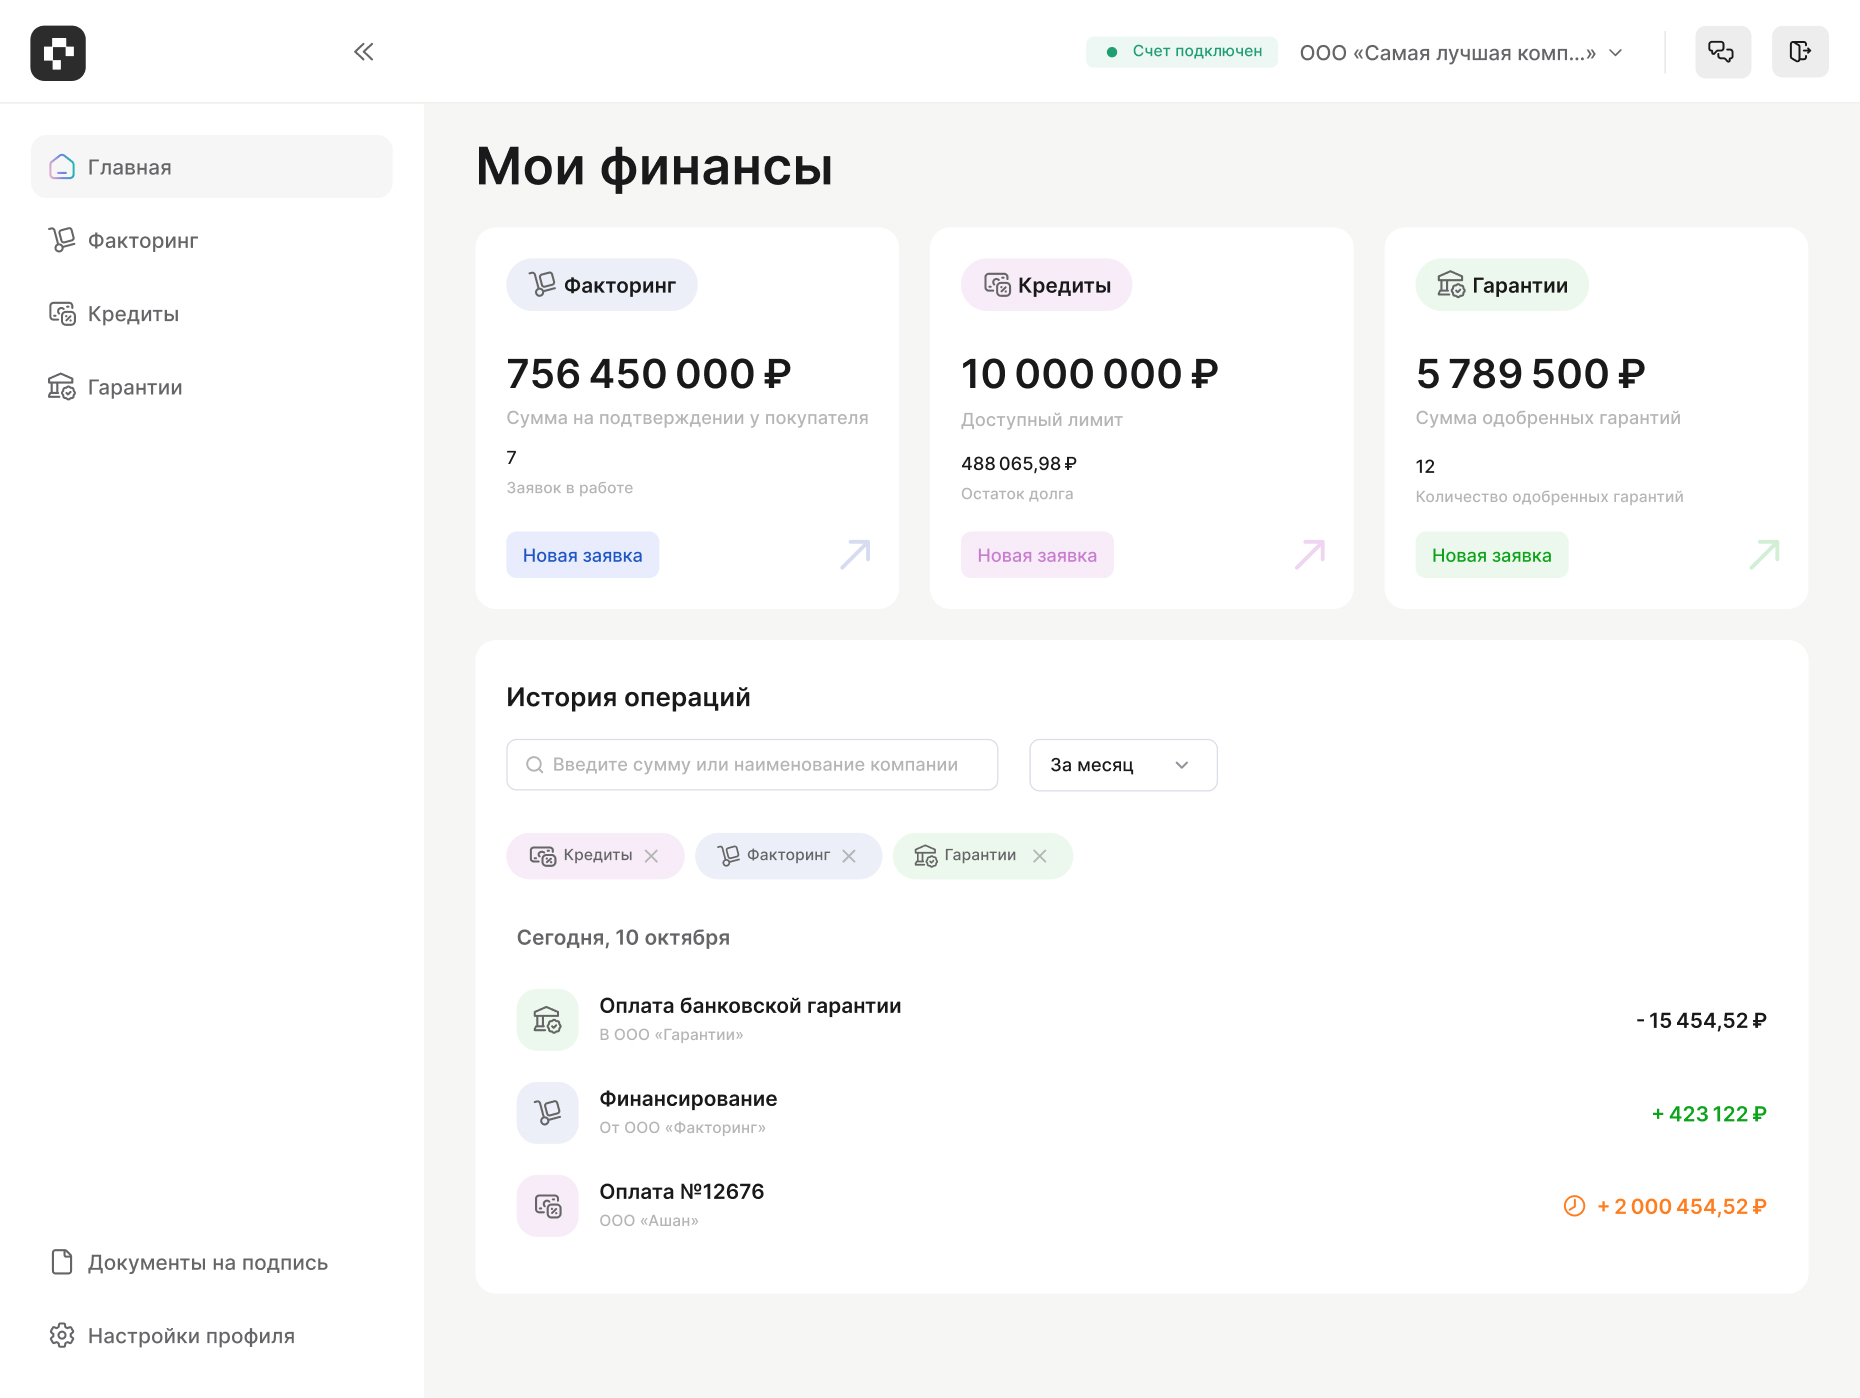Open the company selector dropdown
This screenshot has height=1398, width=1860.
(1460, 53)
